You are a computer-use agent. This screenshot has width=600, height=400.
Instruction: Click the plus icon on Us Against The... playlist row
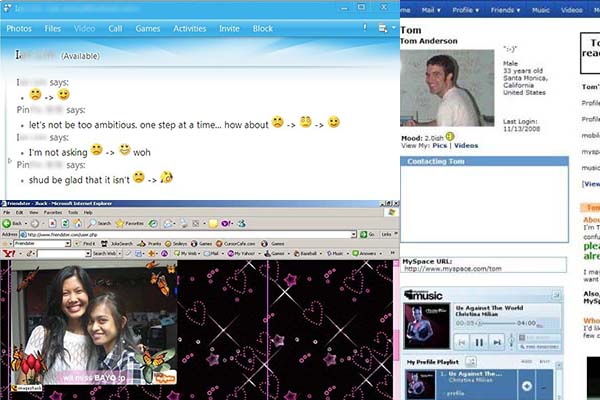(x=527, y=386)
